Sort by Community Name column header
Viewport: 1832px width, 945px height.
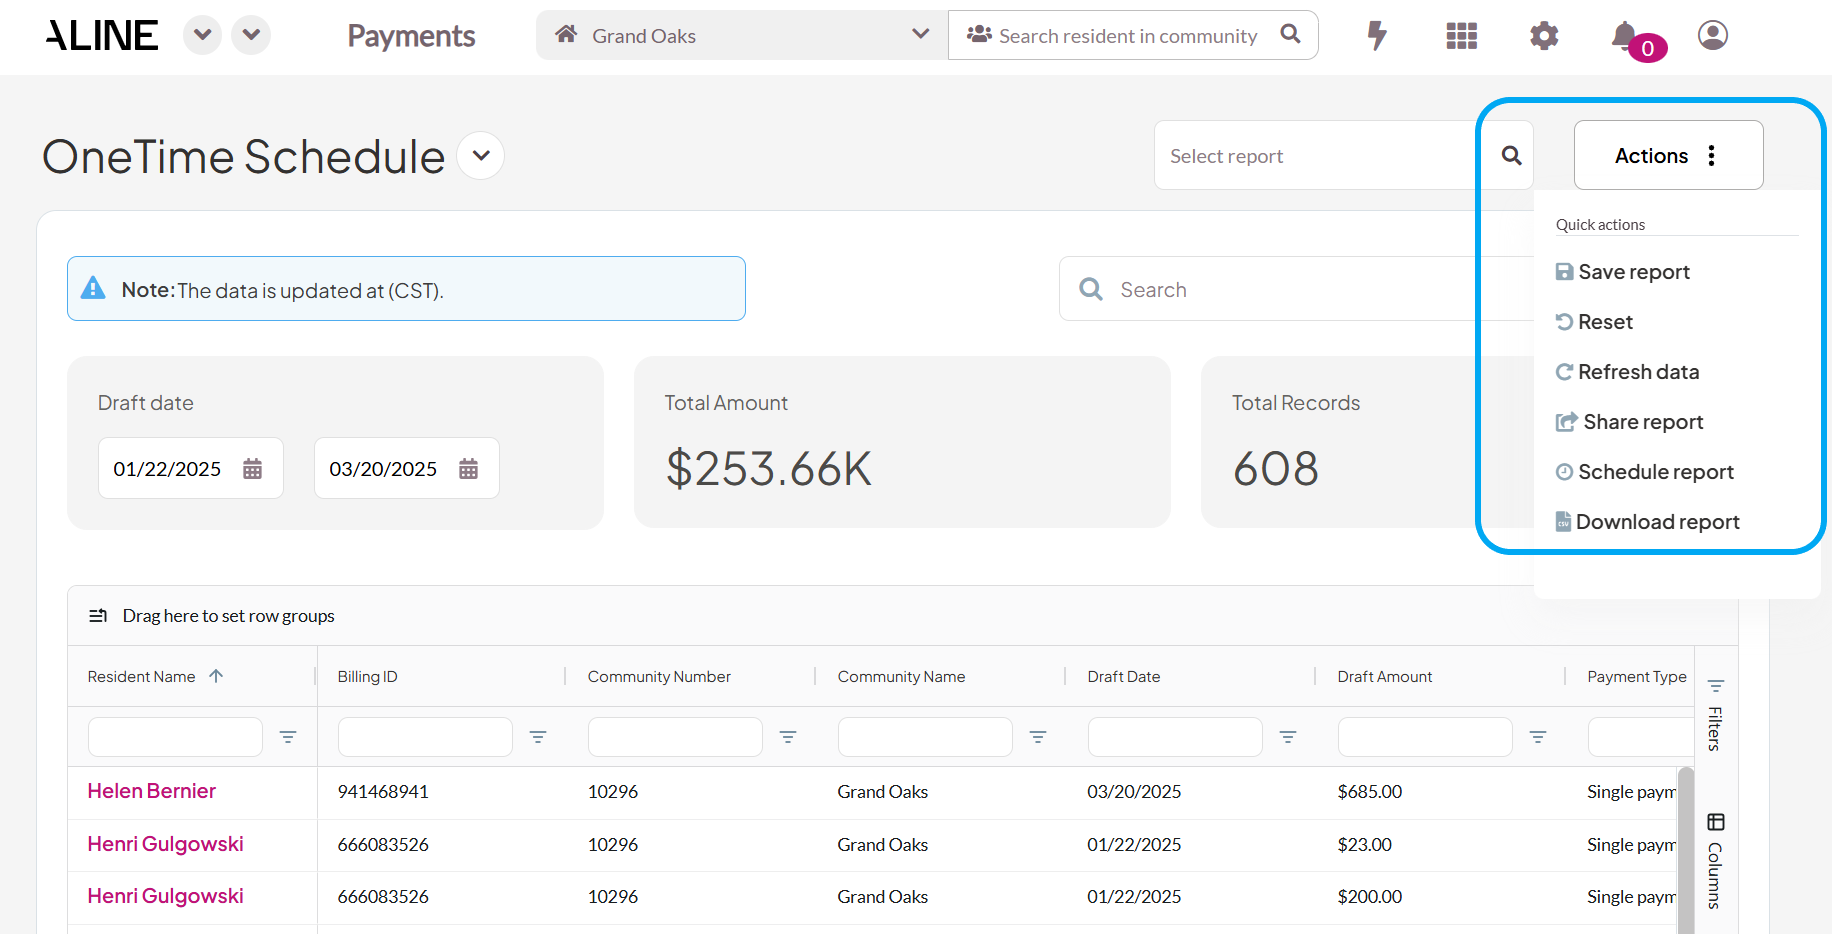(901, 677)
